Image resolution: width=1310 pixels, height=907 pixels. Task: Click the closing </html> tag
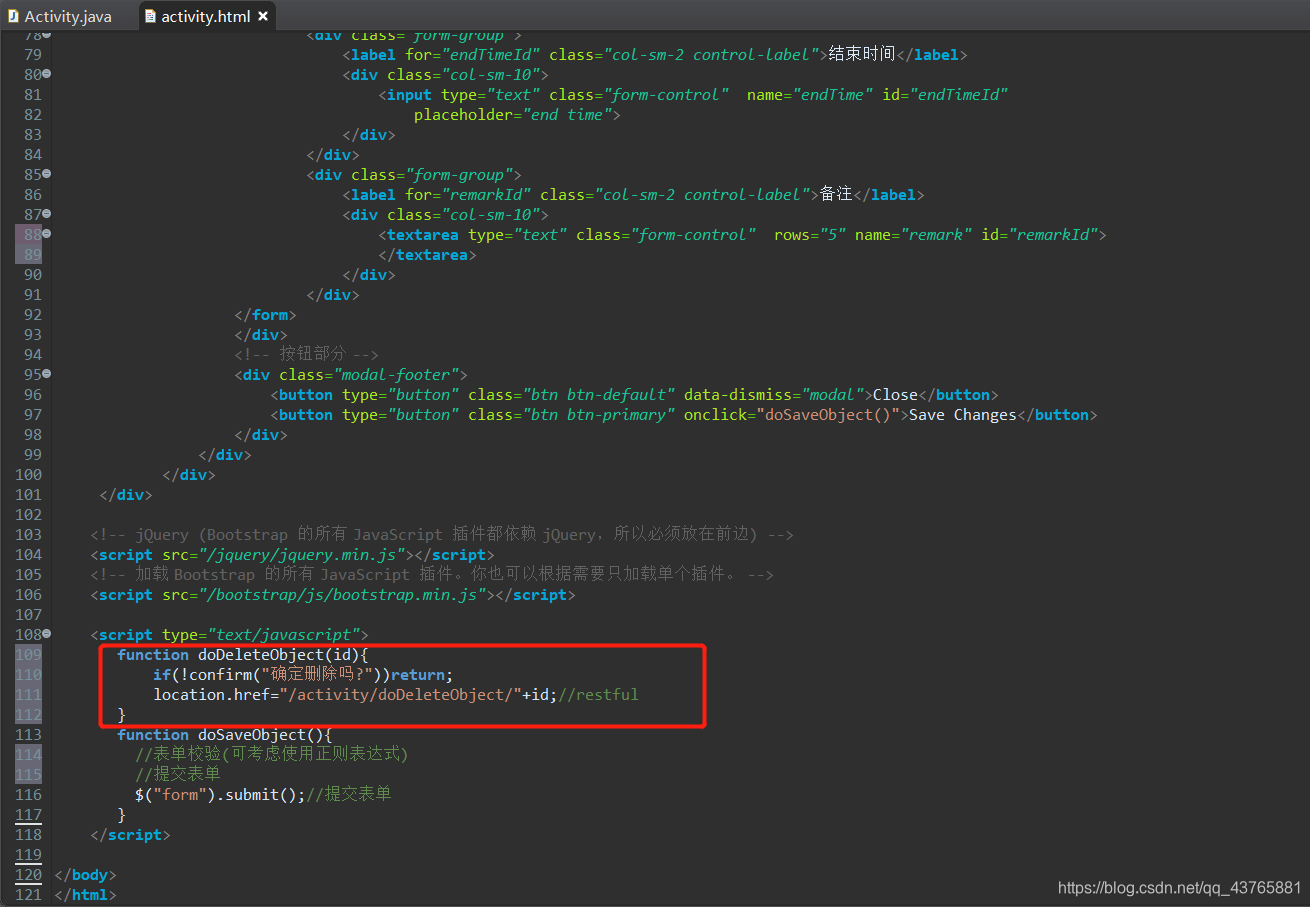85,895
